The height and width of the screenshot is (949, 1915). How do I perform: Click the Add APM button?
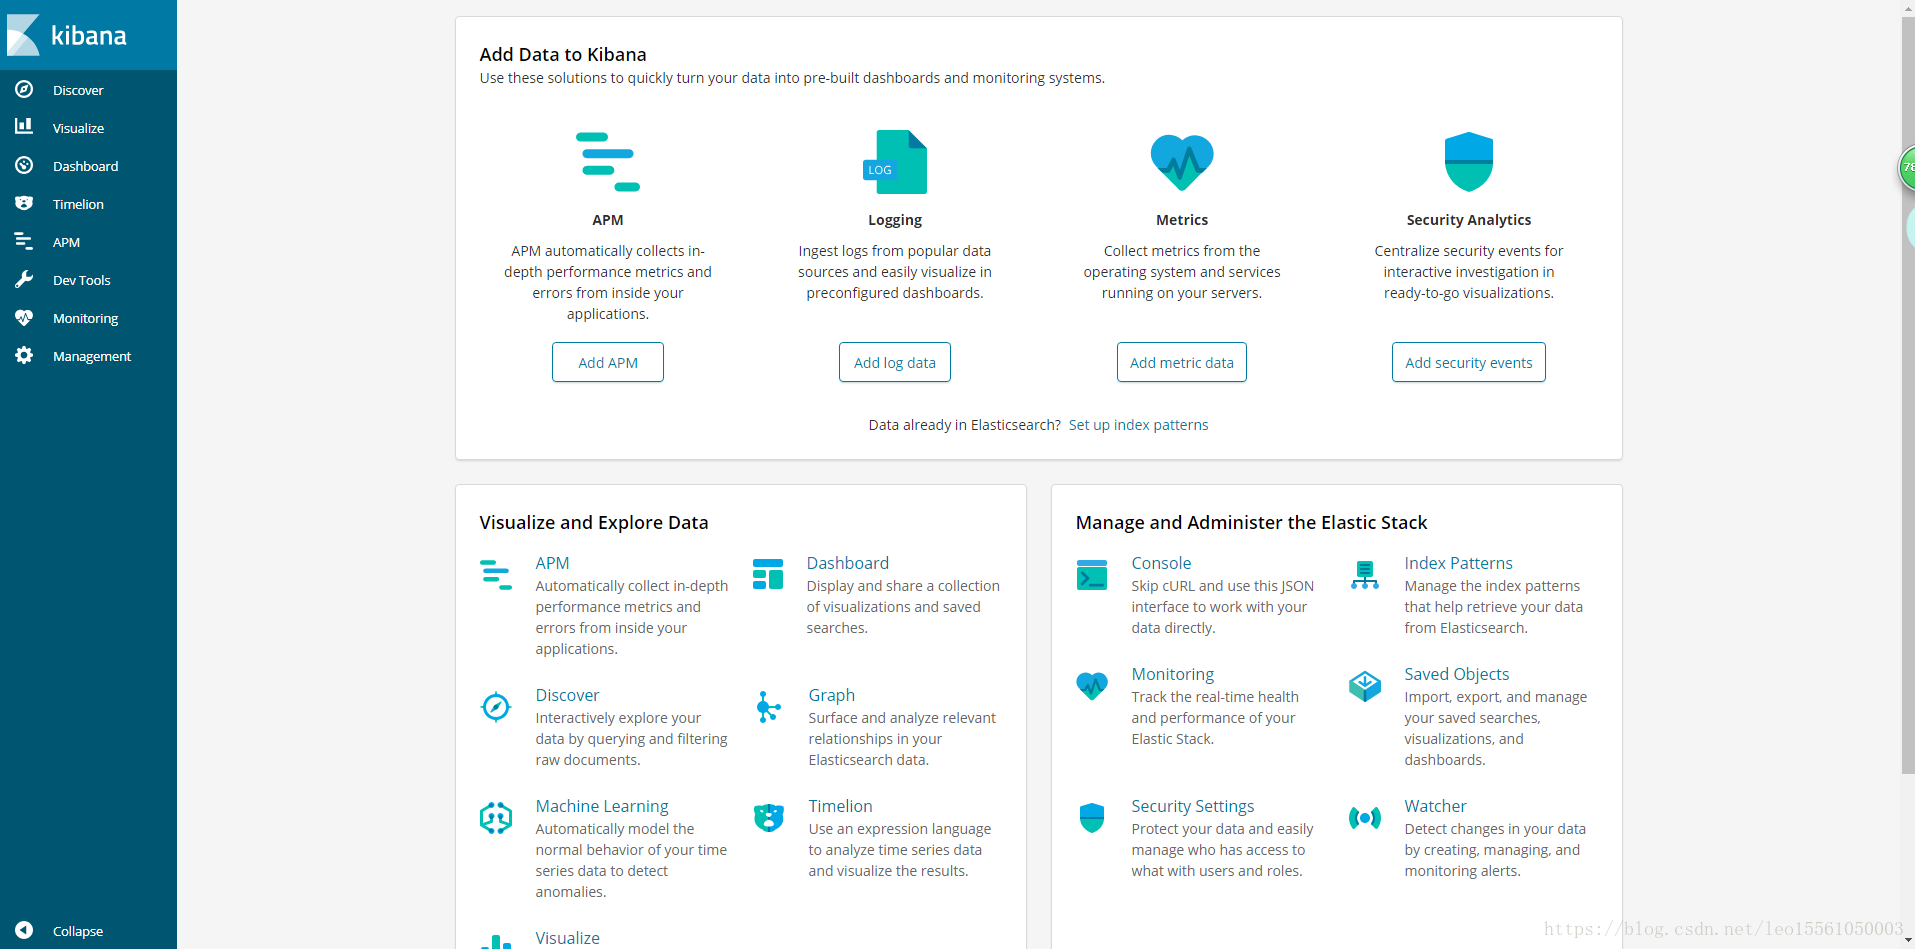click(x=608, y=362)
